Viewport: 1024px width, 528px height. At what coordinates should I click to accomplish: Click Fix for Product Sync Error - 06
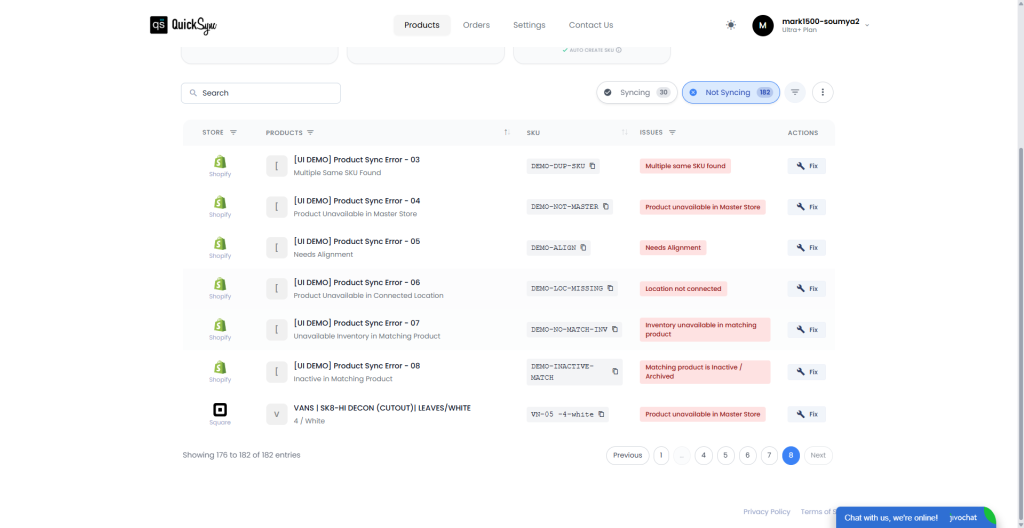[807, 289]
